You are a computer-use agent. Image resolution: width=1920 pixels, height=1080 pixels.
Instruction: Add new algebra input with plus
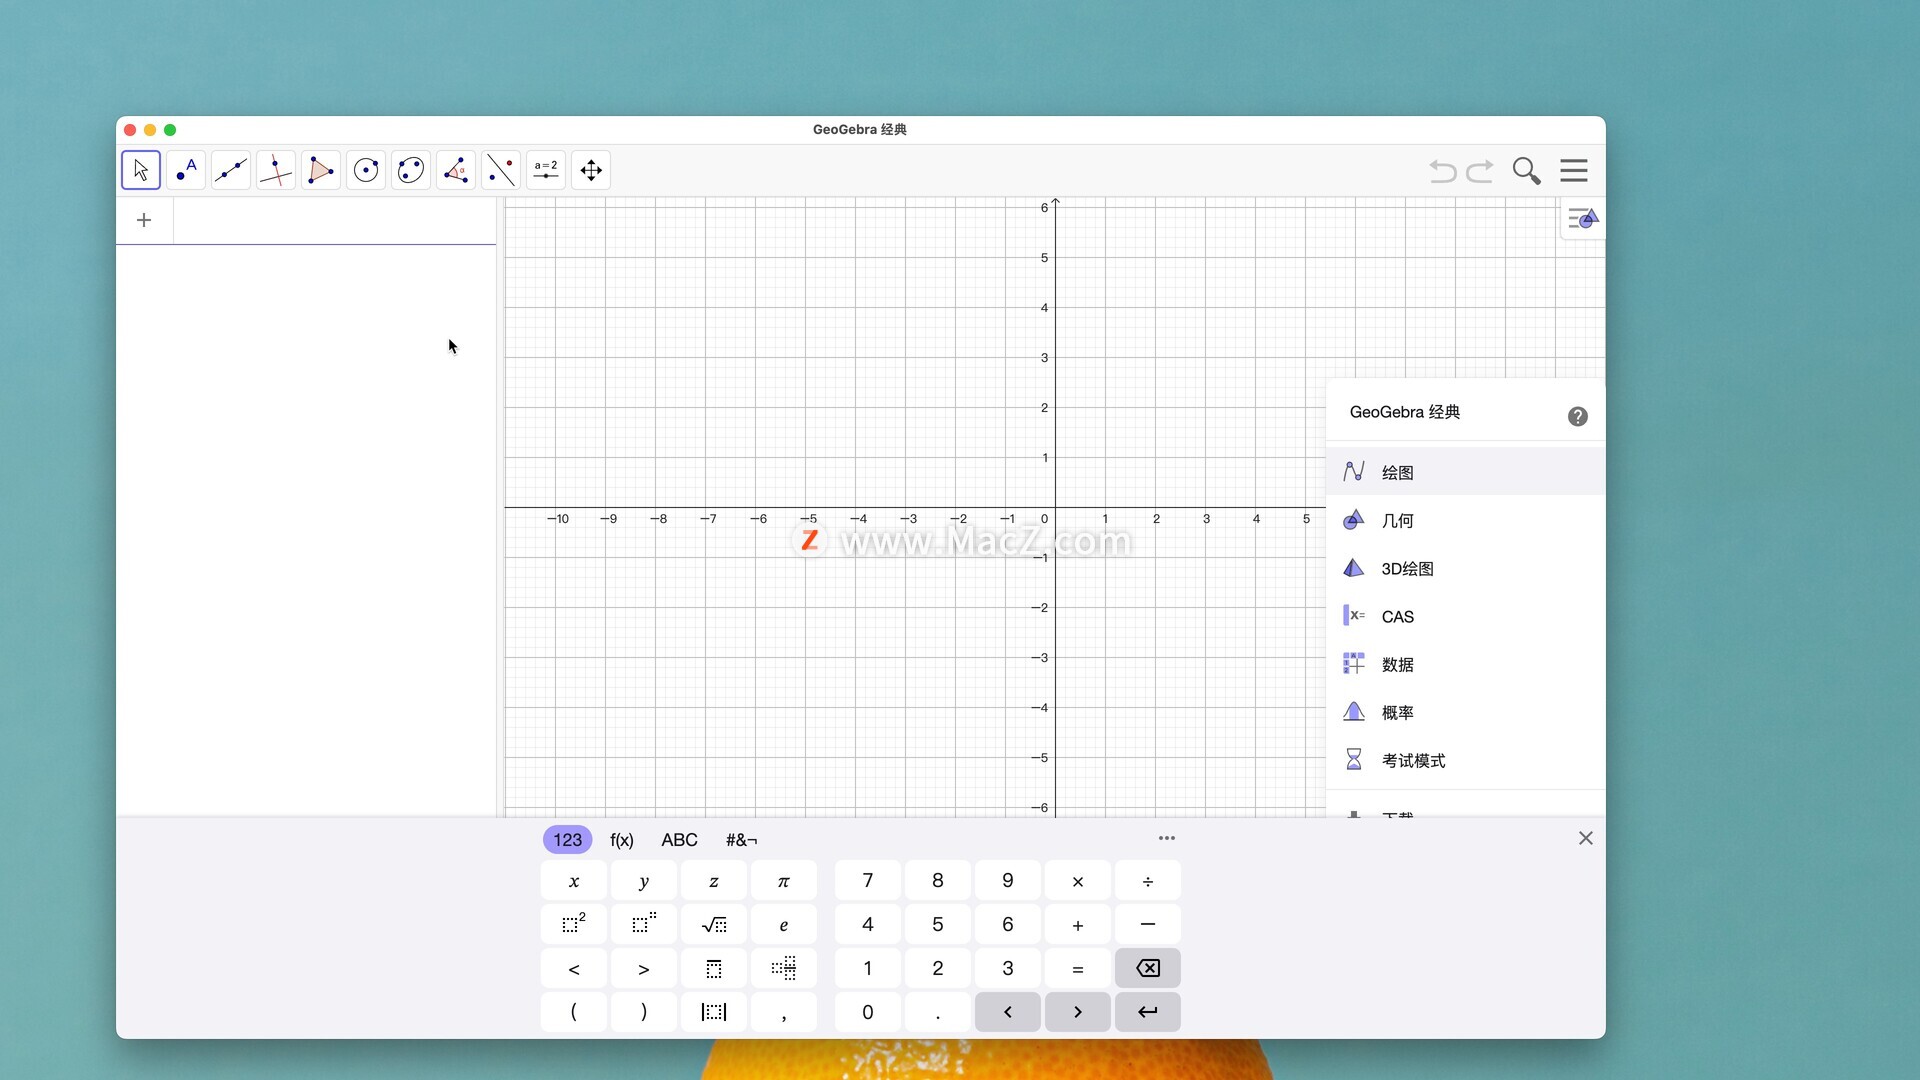click(144, 220)
